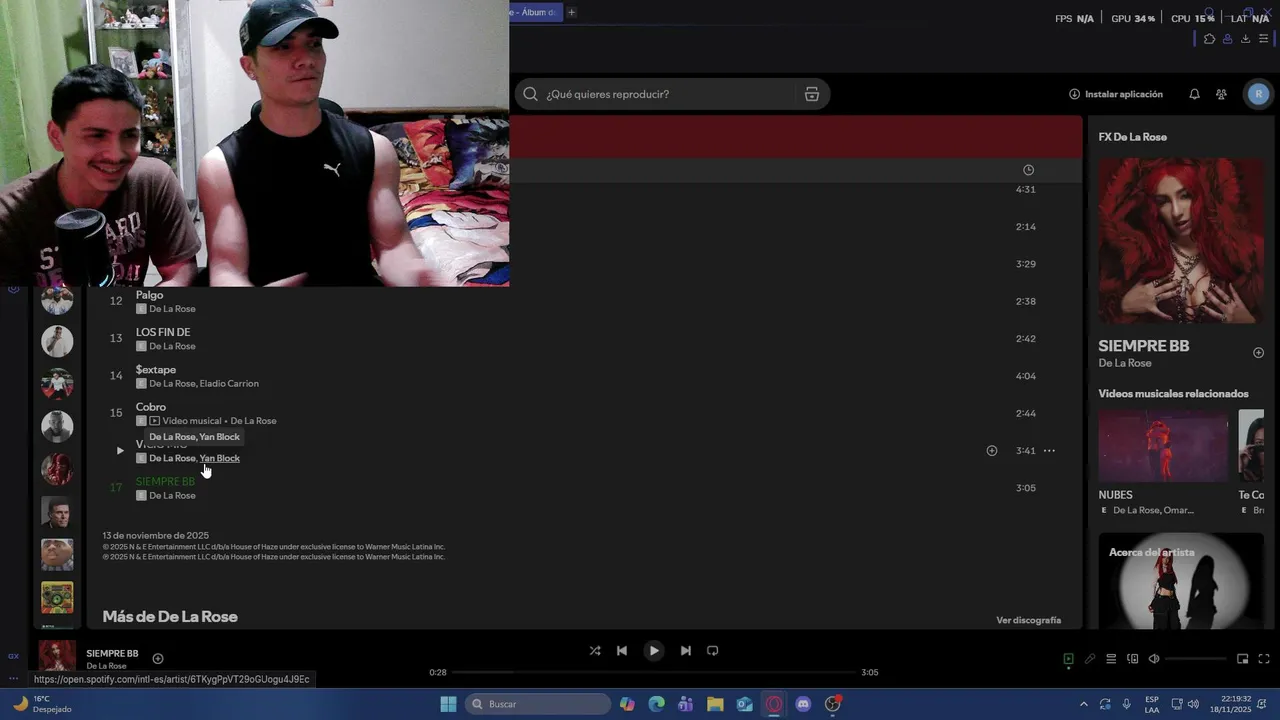This screenshot has width=1280, height=720.
Task: Seek within the song progress bar
Action: (x=655, y=672)
